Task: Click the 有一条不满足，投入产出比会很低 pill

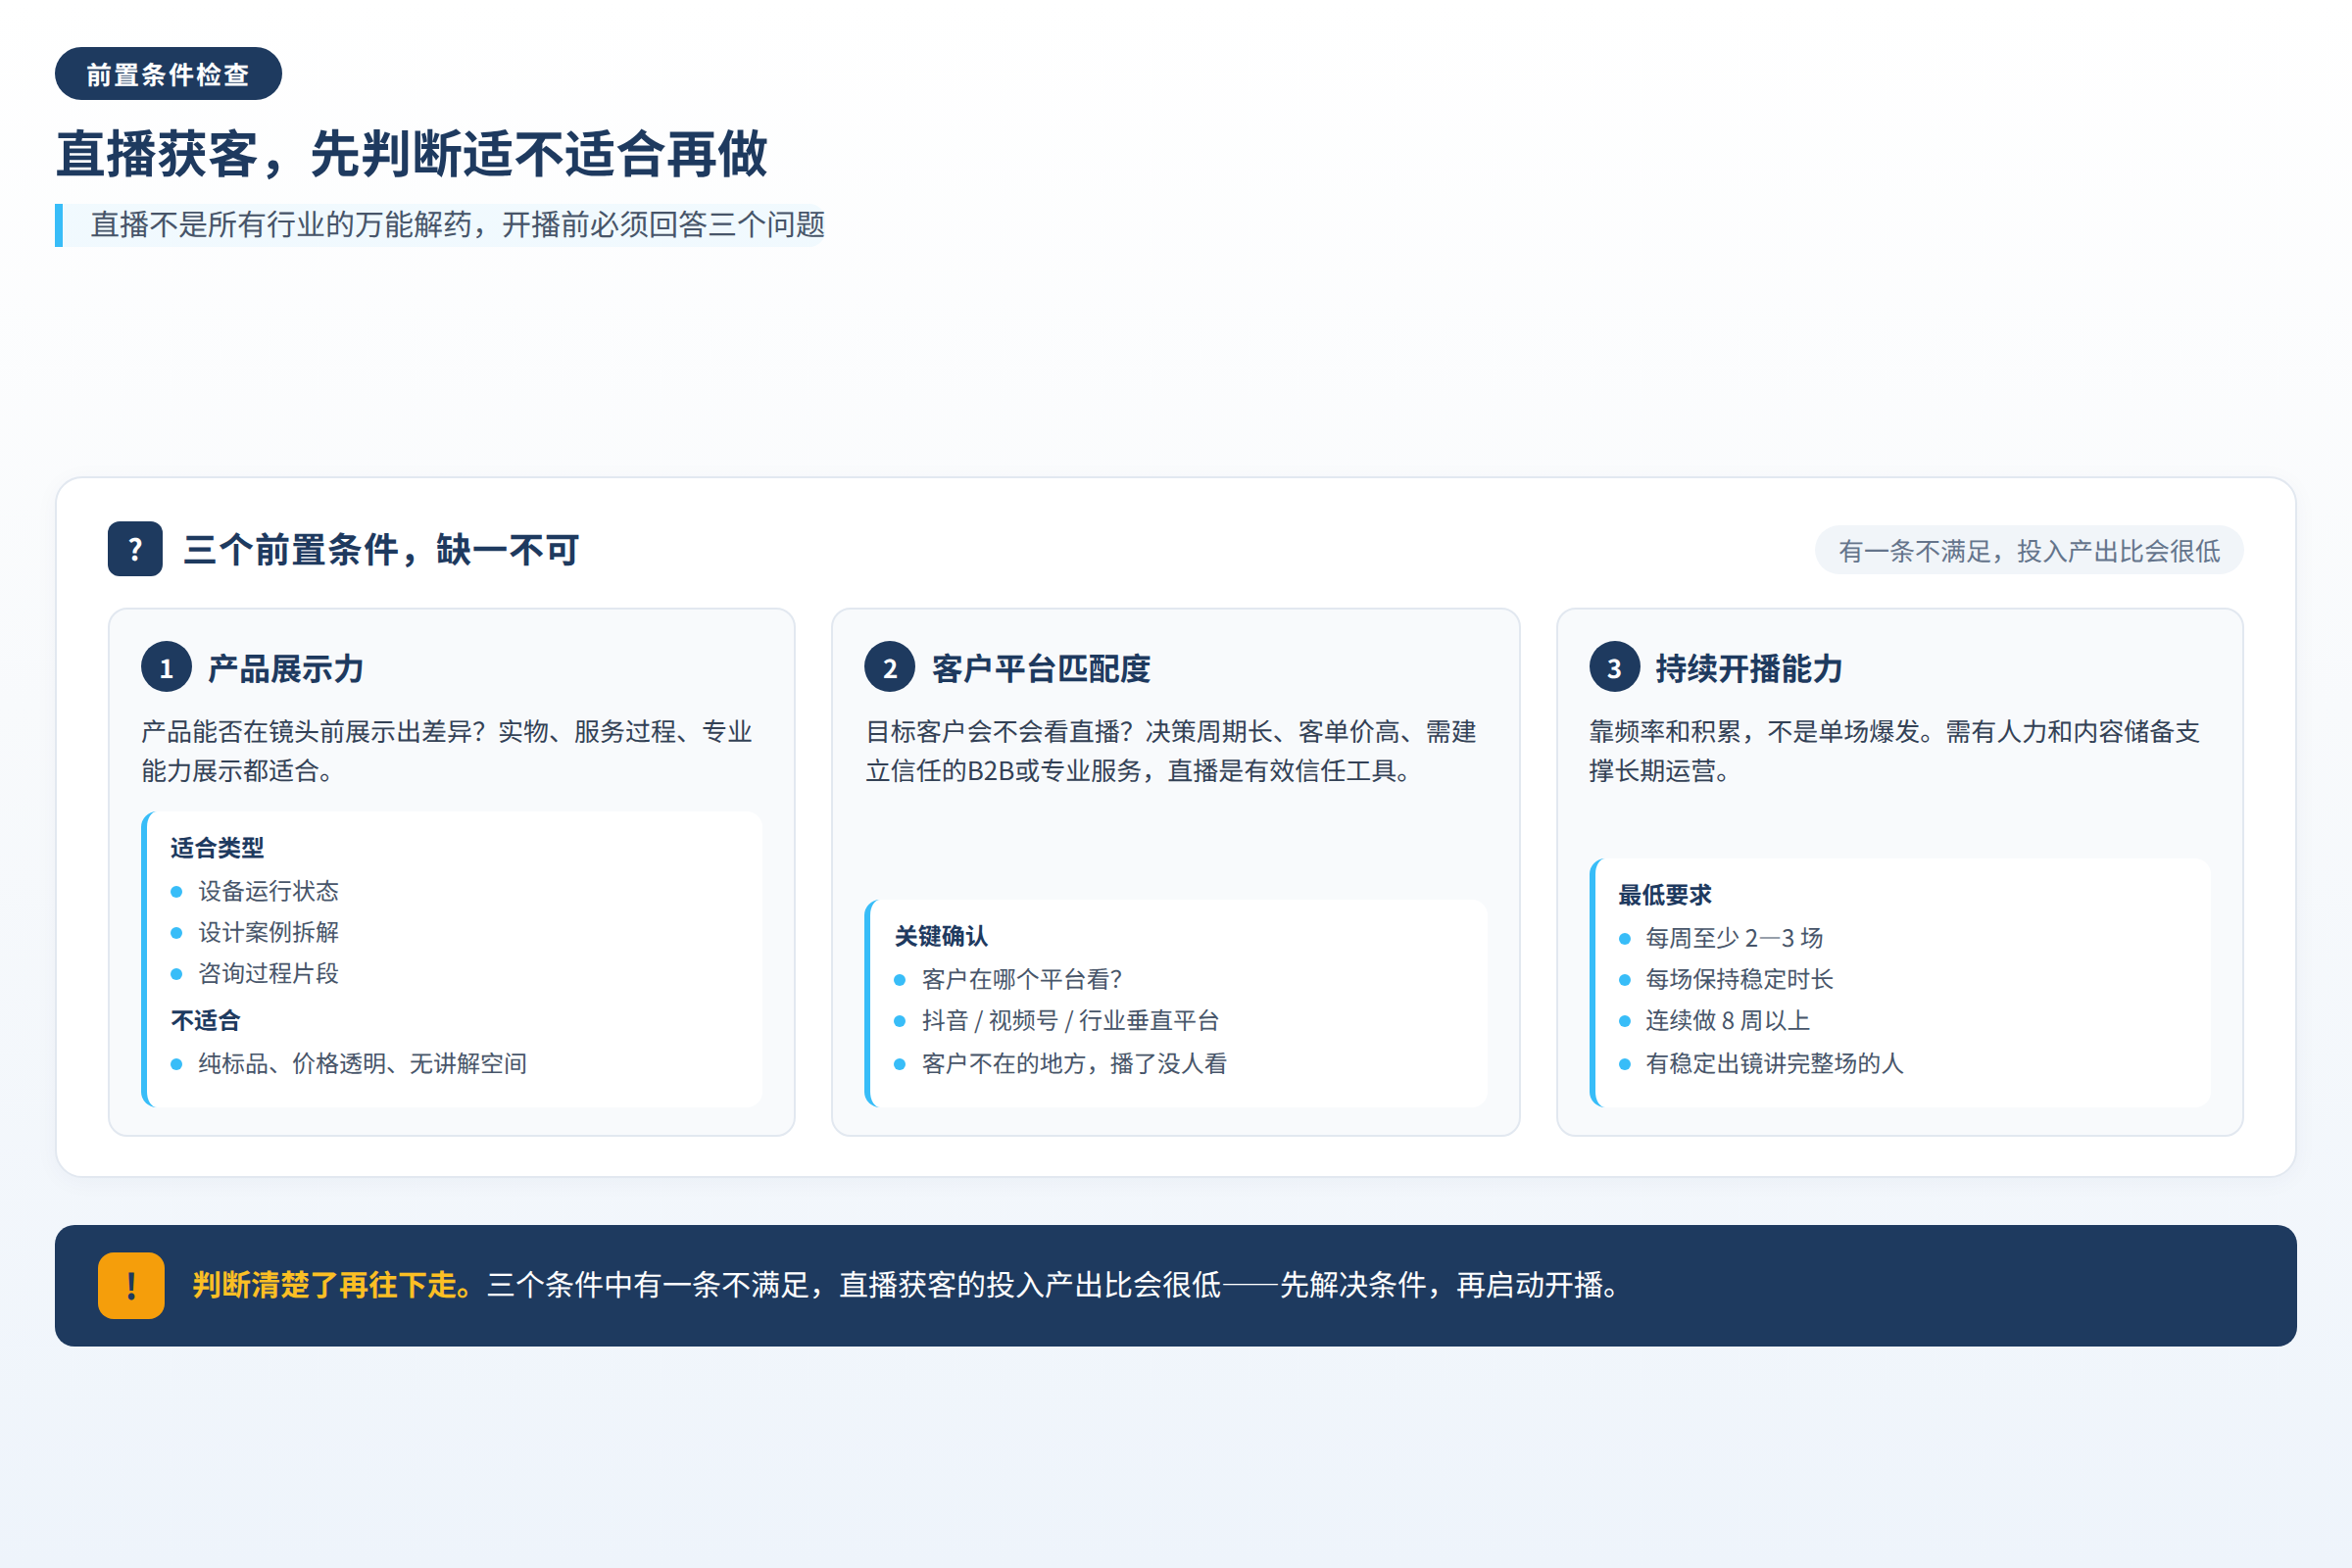Action: click(2029, 551)
